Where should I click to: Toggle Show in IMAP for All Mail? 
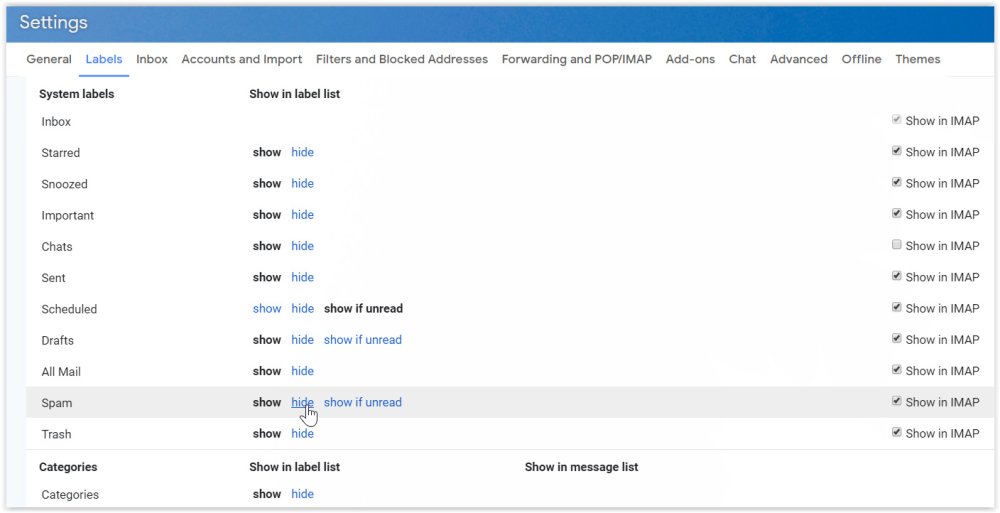tap(897, 370)
